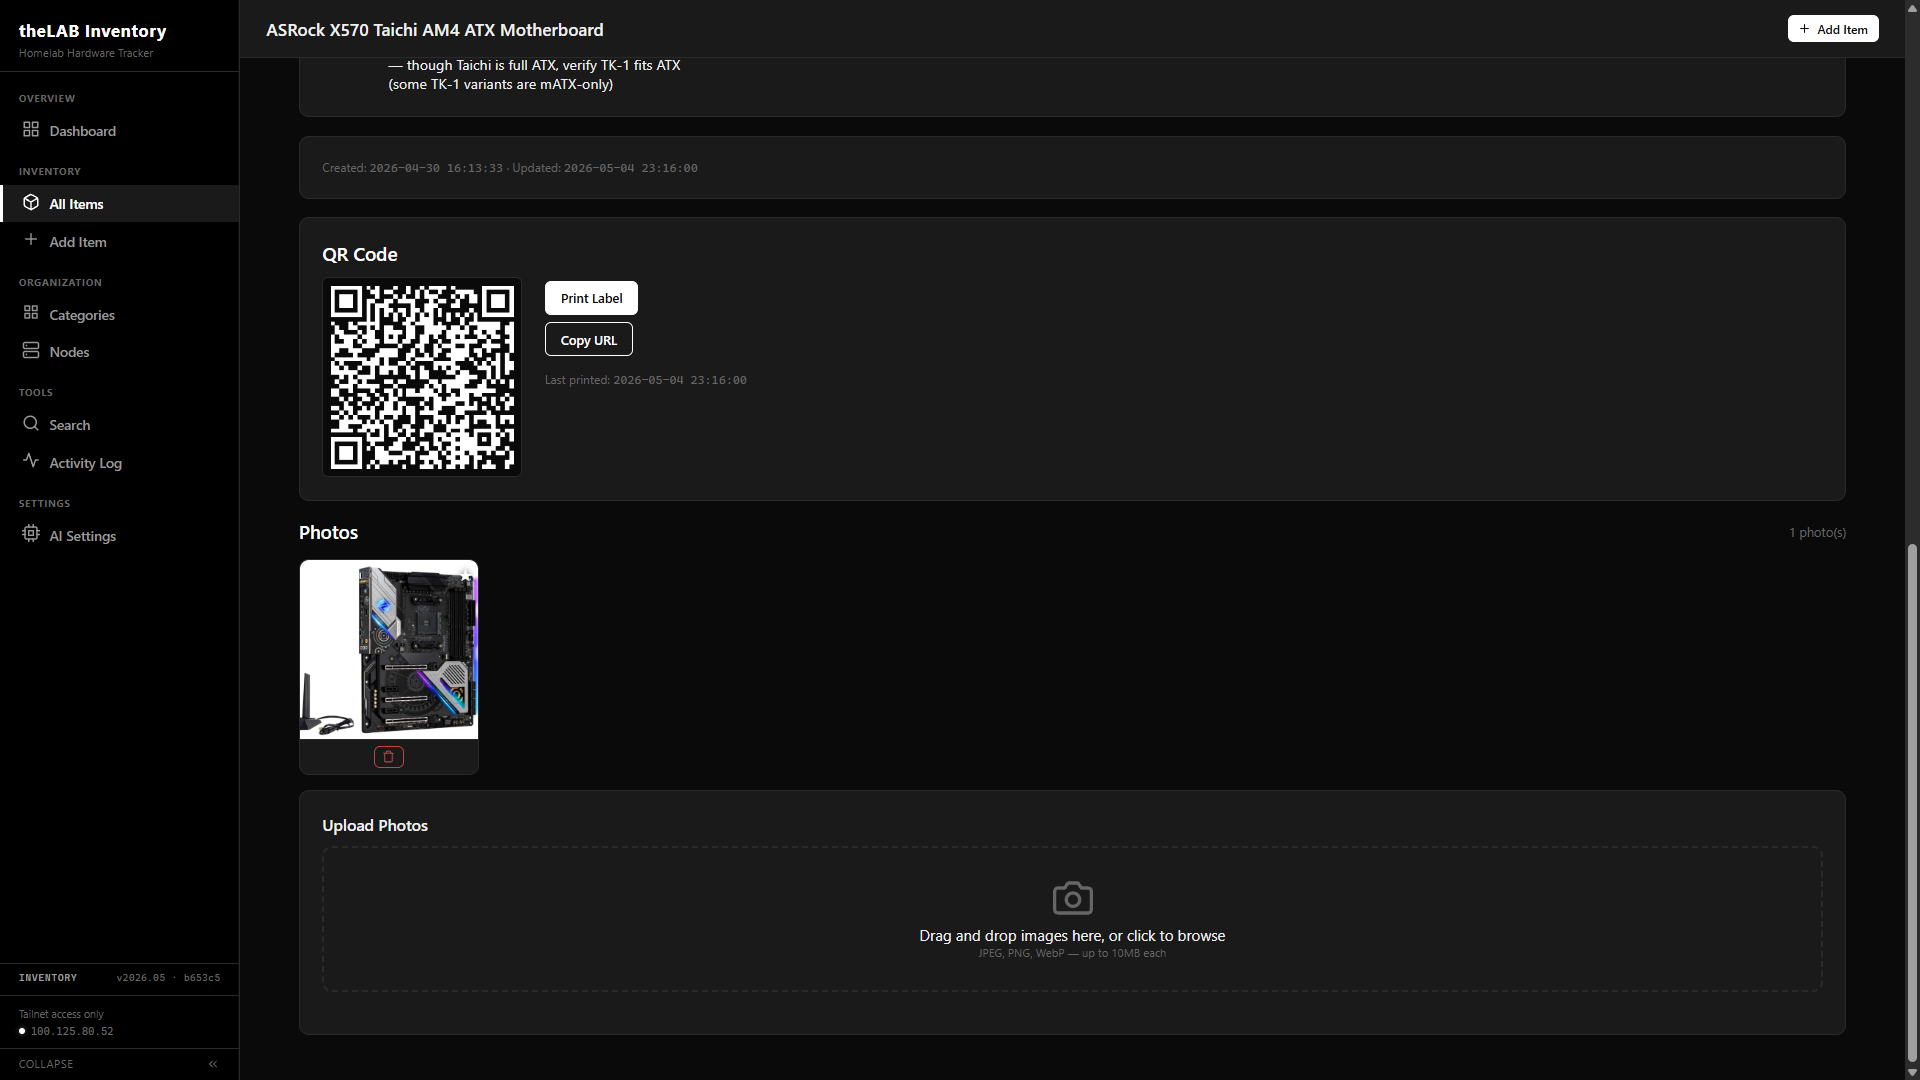Screen dimensions: 1920x1080
Task: Click the Photos heading
Action: point(328,533)
